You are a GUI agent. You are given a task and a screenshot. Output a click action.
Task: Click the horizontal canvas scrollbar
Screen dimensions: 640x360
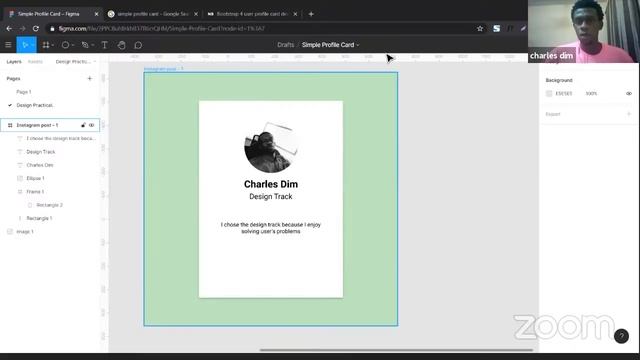pos(396,350)
